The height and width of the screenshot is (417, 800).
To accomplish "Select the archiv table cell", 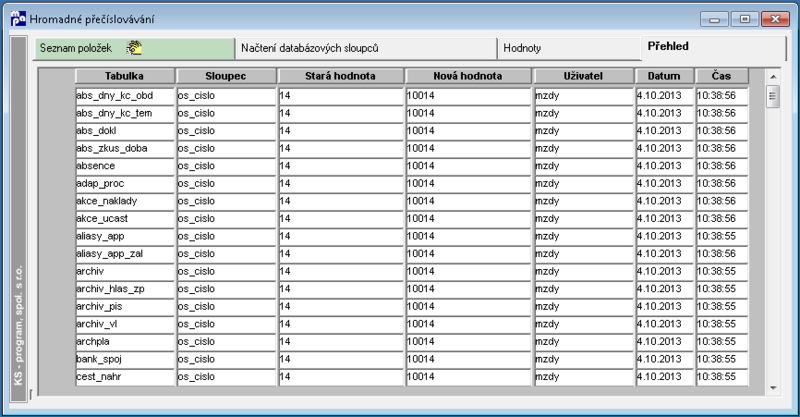I will pos(125,272).
